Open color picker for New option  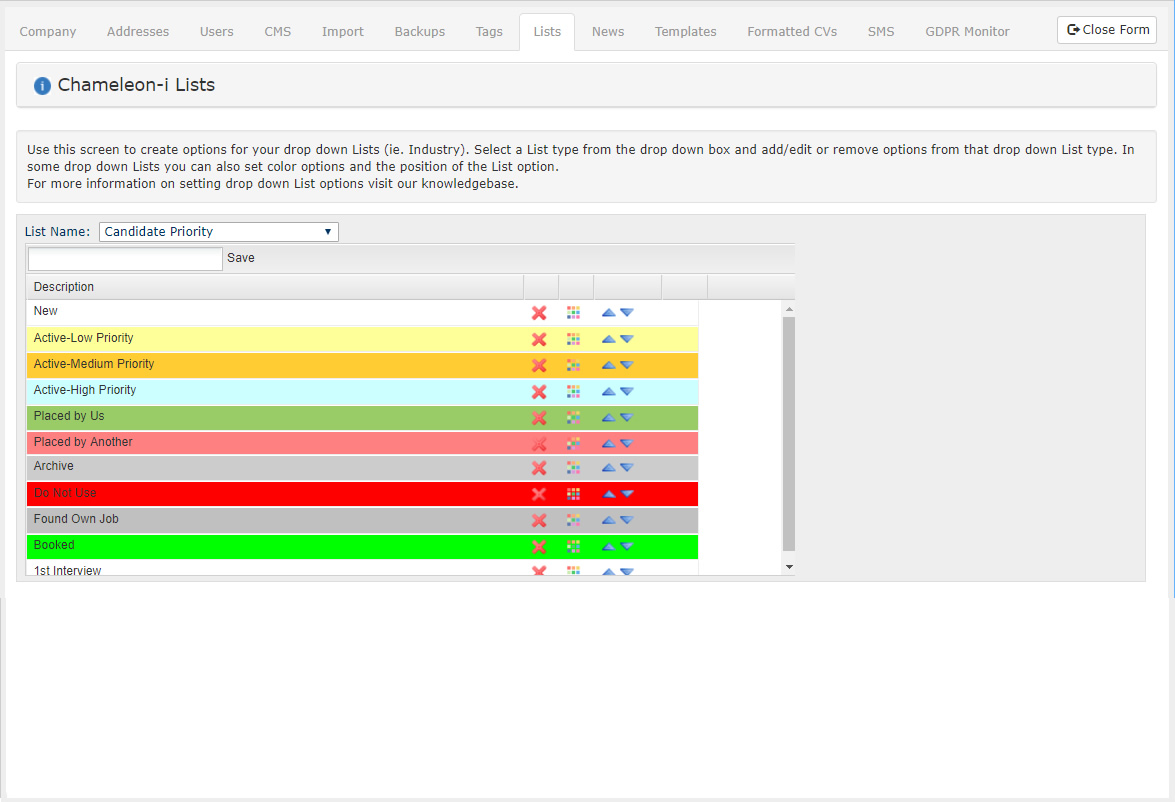(573, 313)
